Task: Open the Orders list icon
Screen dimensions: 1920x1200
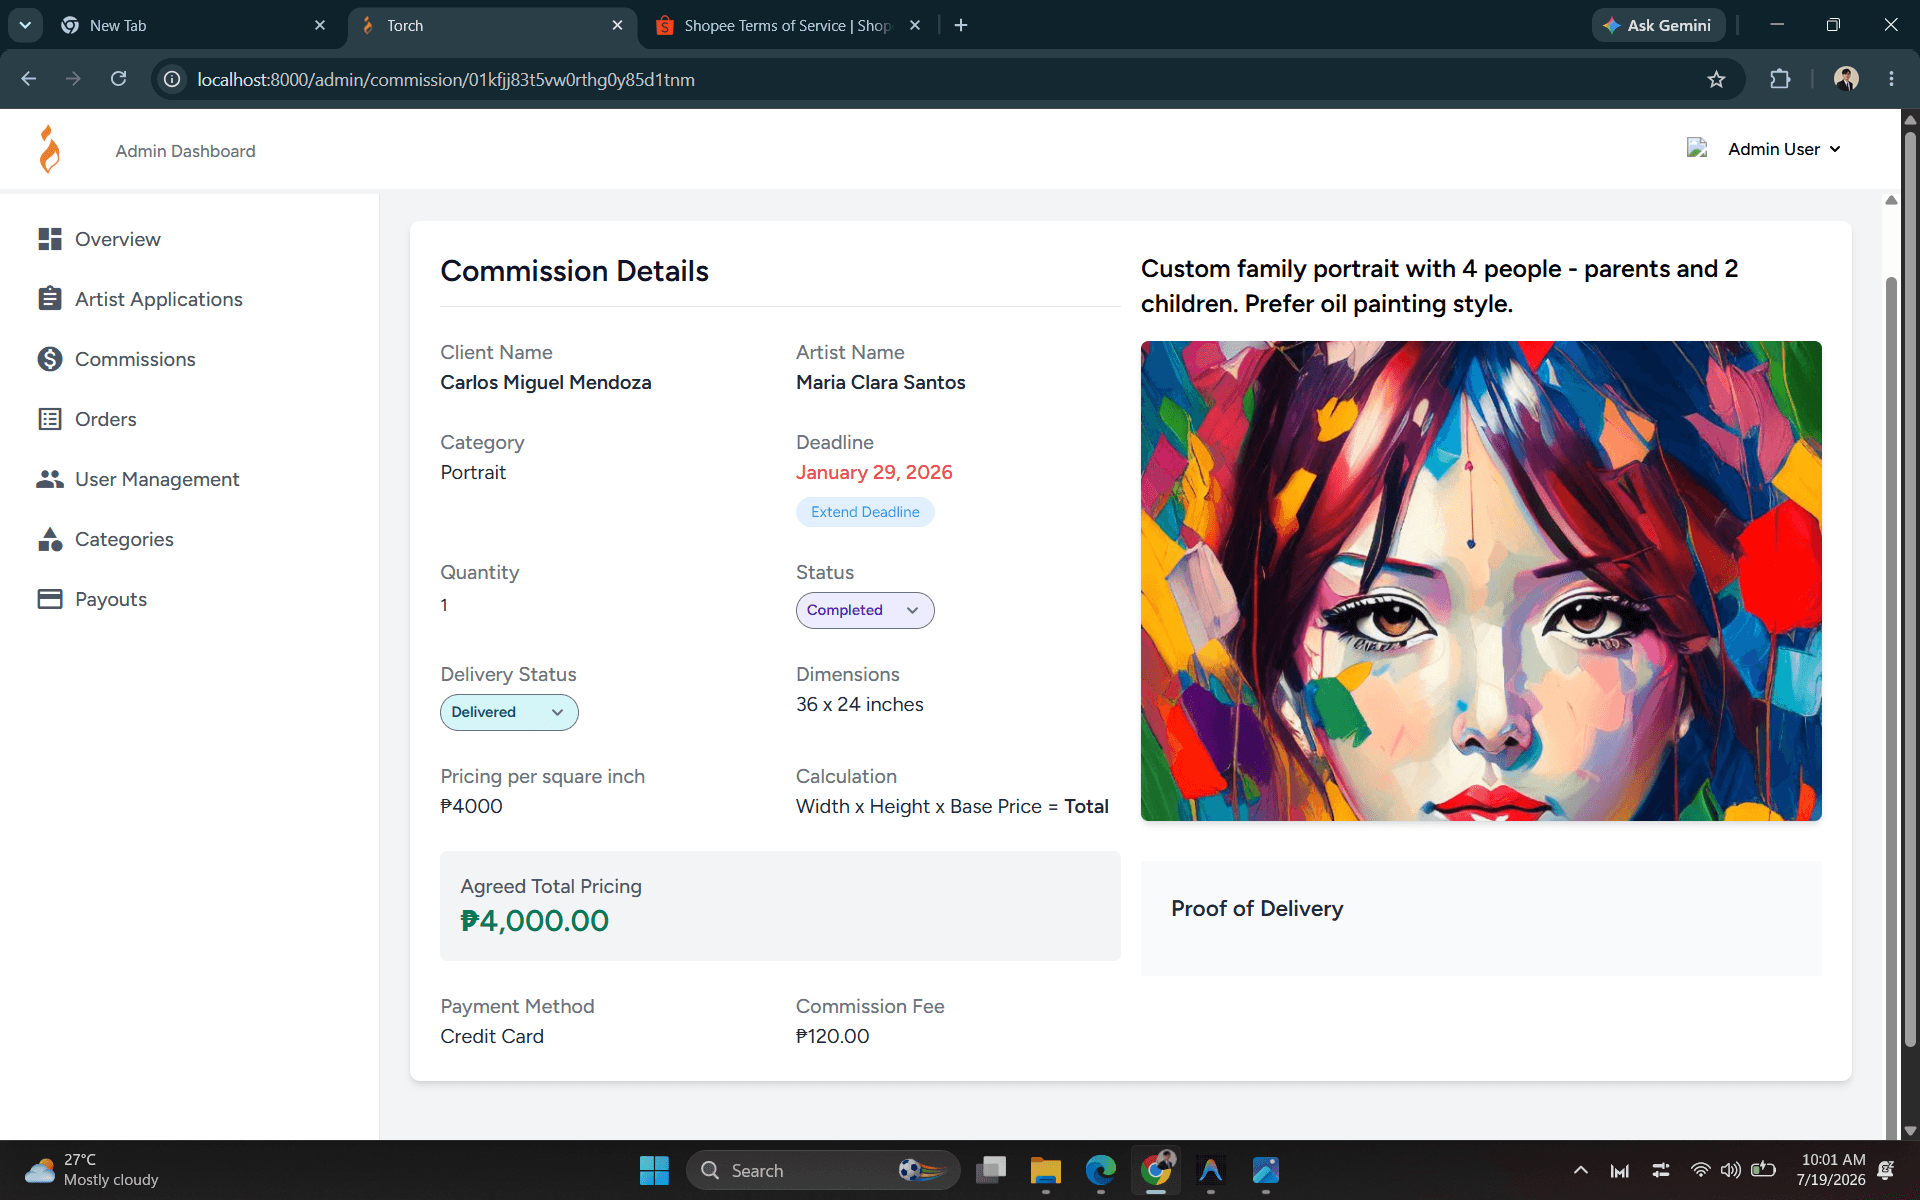Action: tap(50, 419)
